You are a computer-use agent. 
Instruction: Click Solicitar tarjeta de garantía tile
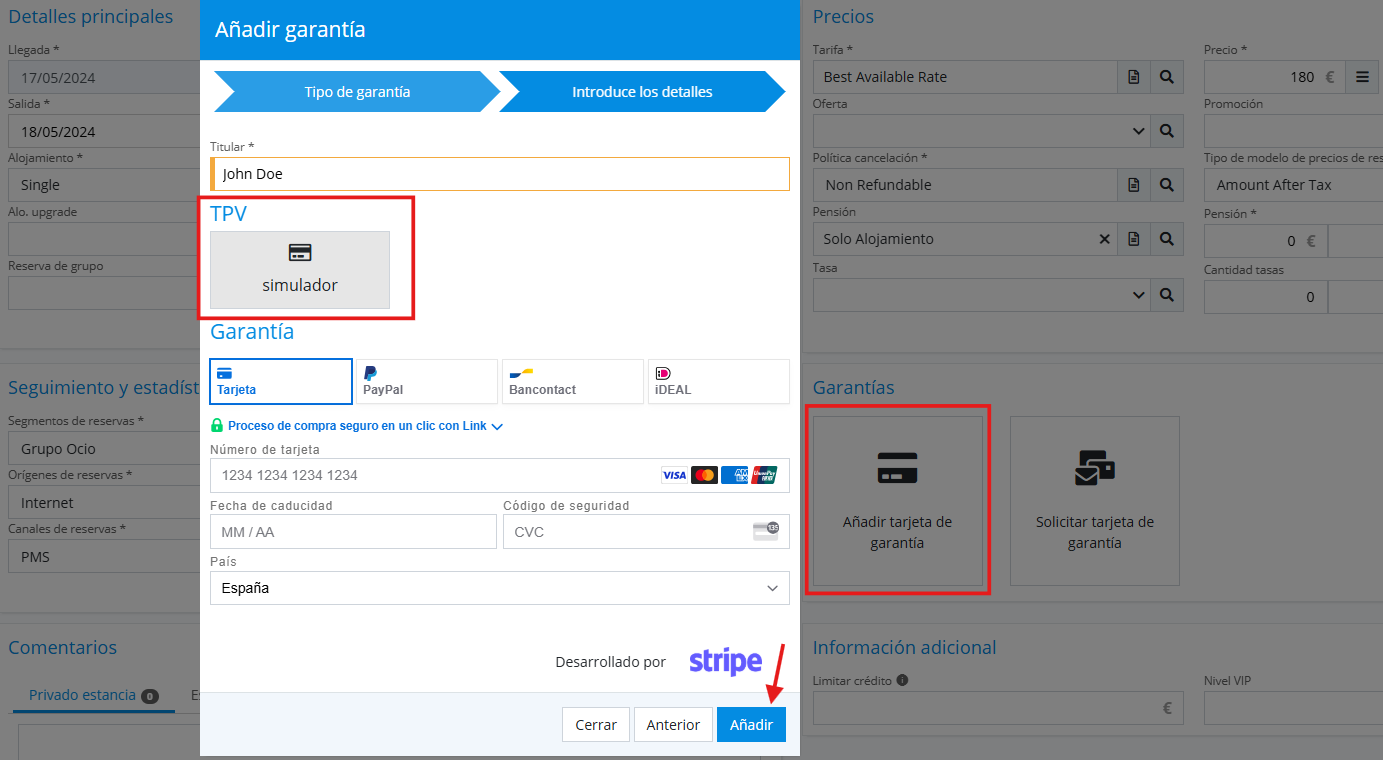point(1094,500)
